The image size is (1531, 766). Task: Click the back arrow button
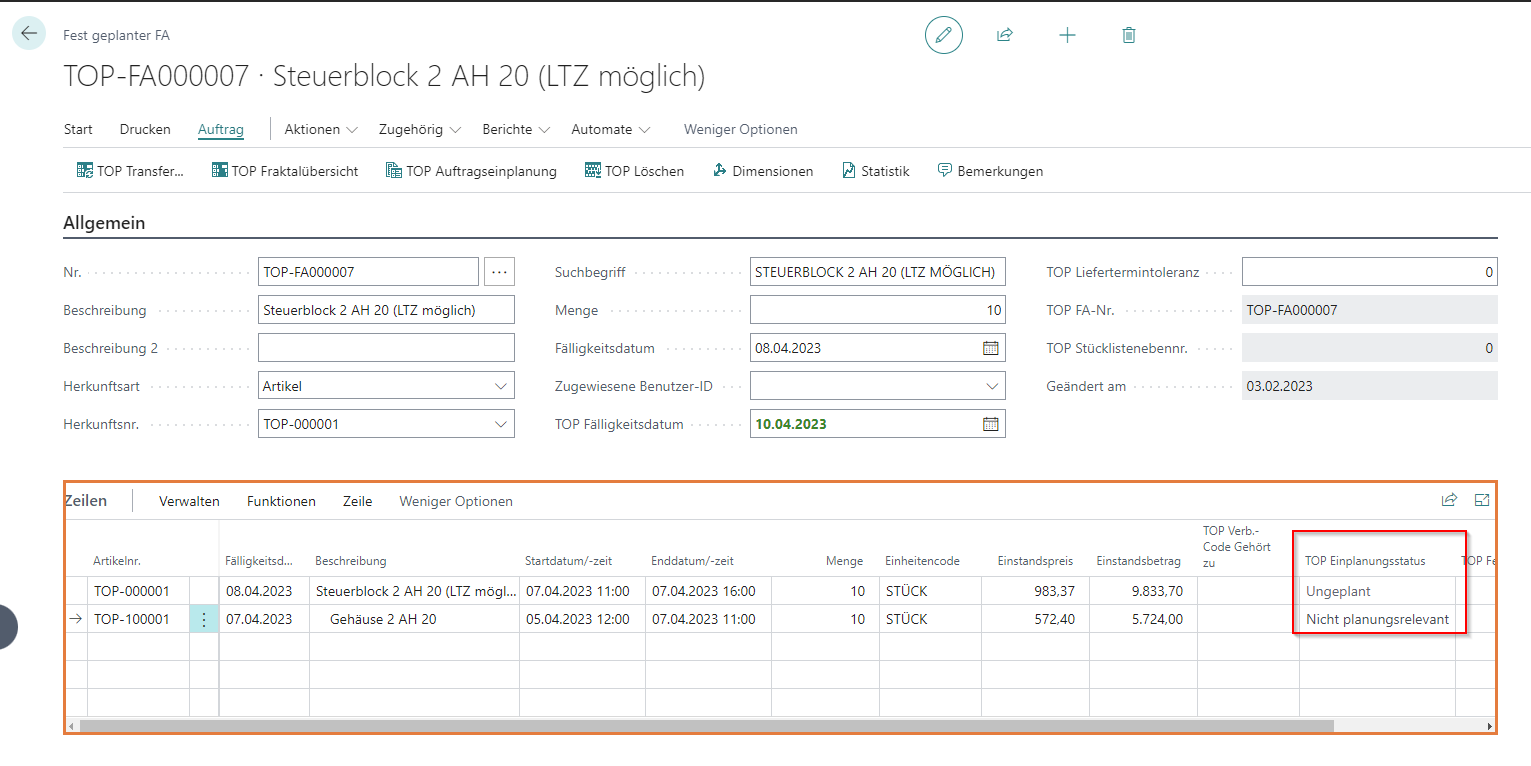[28, 33]
